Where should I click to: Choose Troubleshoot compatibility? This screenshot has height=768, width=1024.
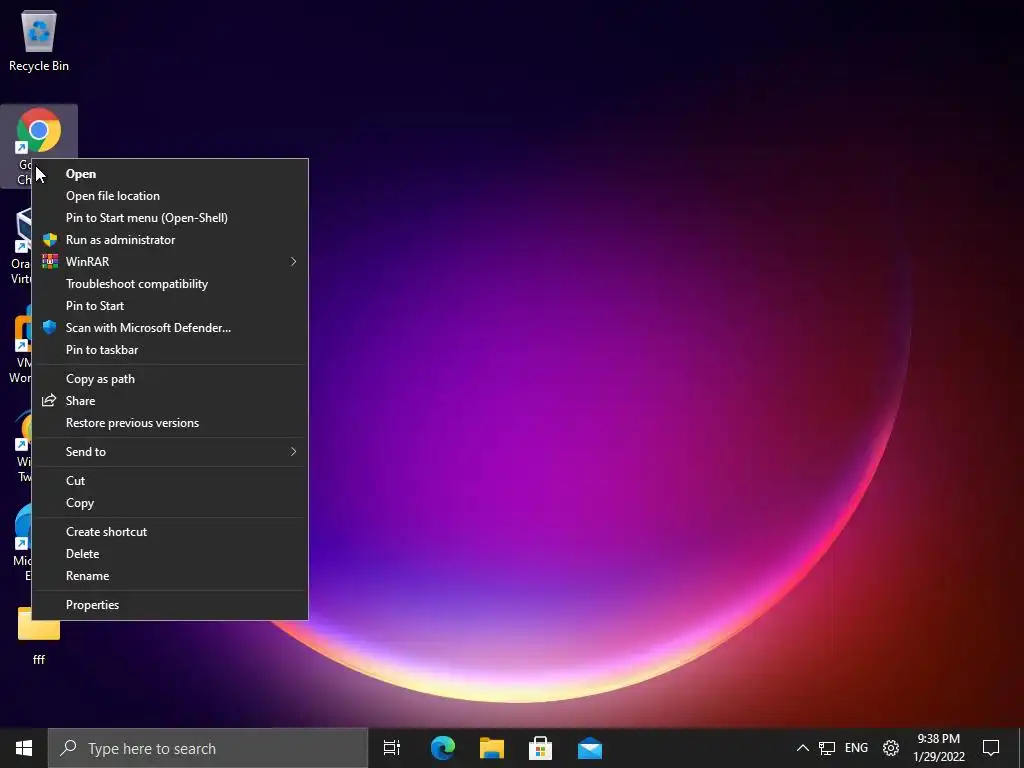pos(170,284)
